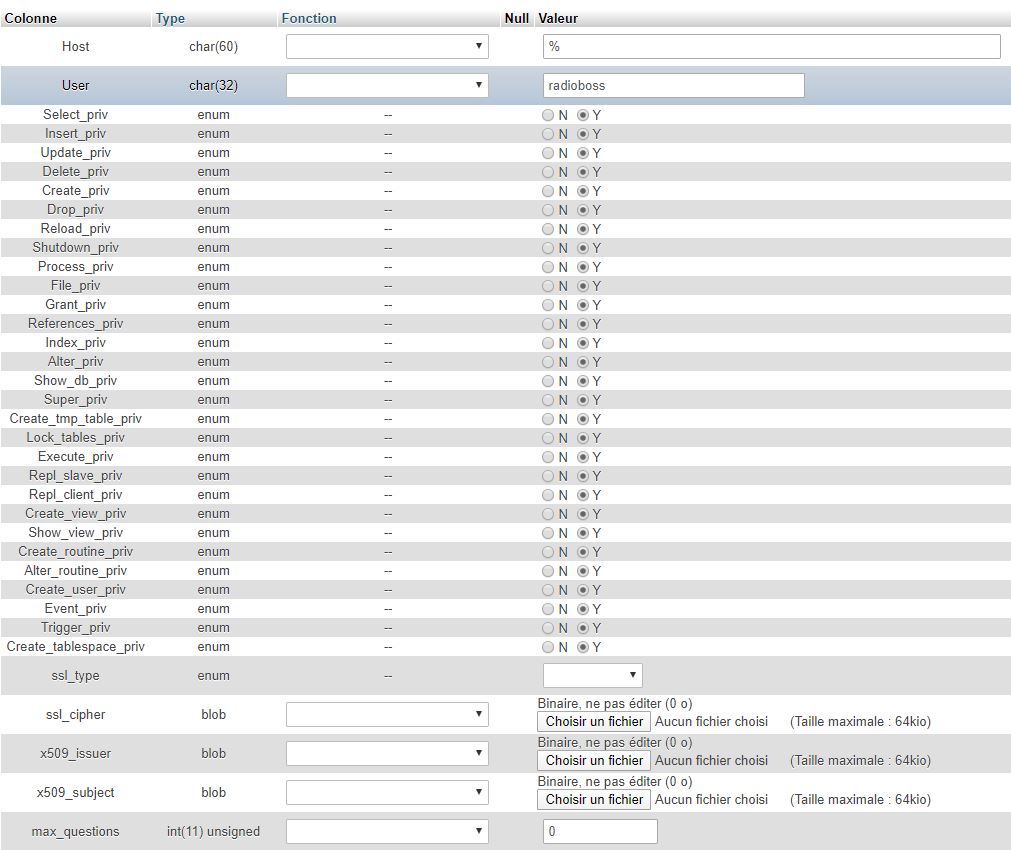This screenshot has width=1011, height=850.
Task: Click the Null header text
Action: (516, 18)
